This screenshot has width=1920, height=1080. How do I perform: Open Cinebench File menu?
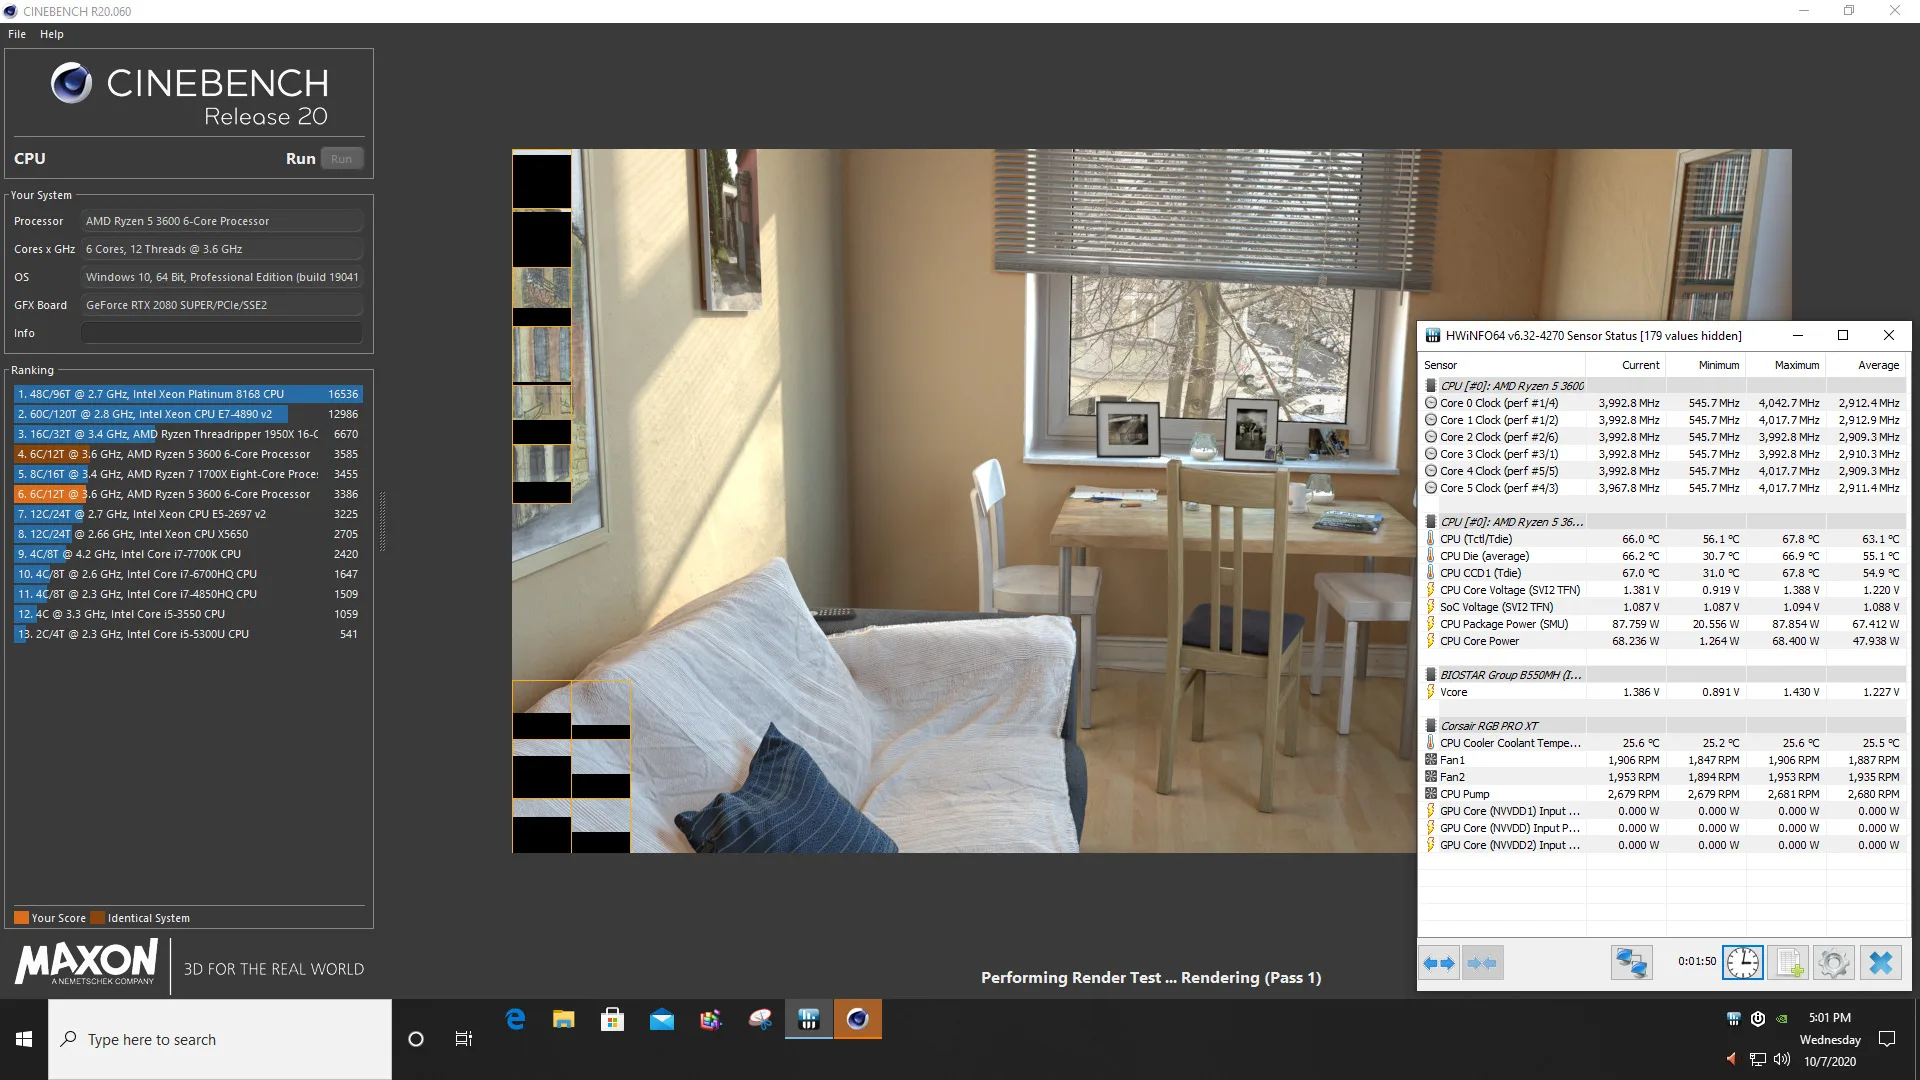click(x=17, y=34)
